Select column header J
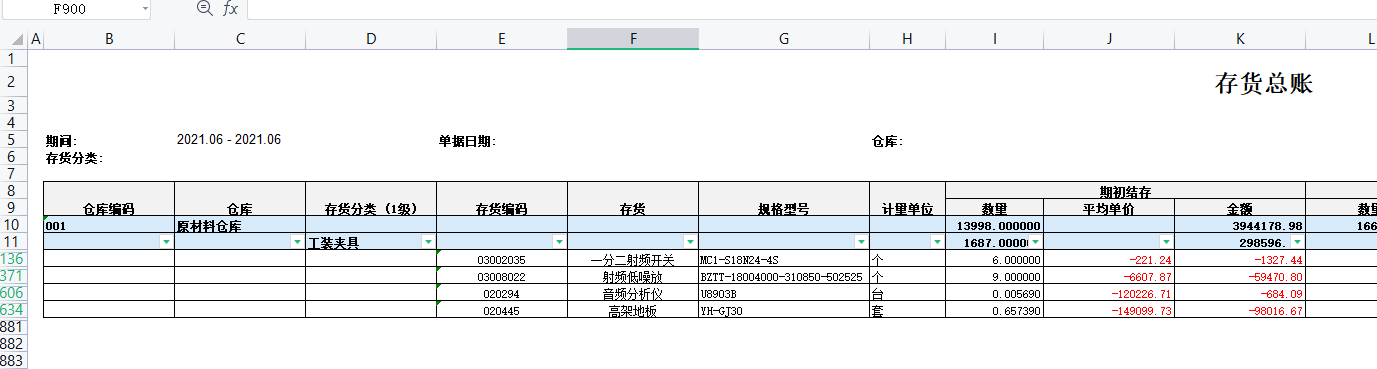The width and height of the screenshot is (1377, 369). click(x=1109, y=39)
